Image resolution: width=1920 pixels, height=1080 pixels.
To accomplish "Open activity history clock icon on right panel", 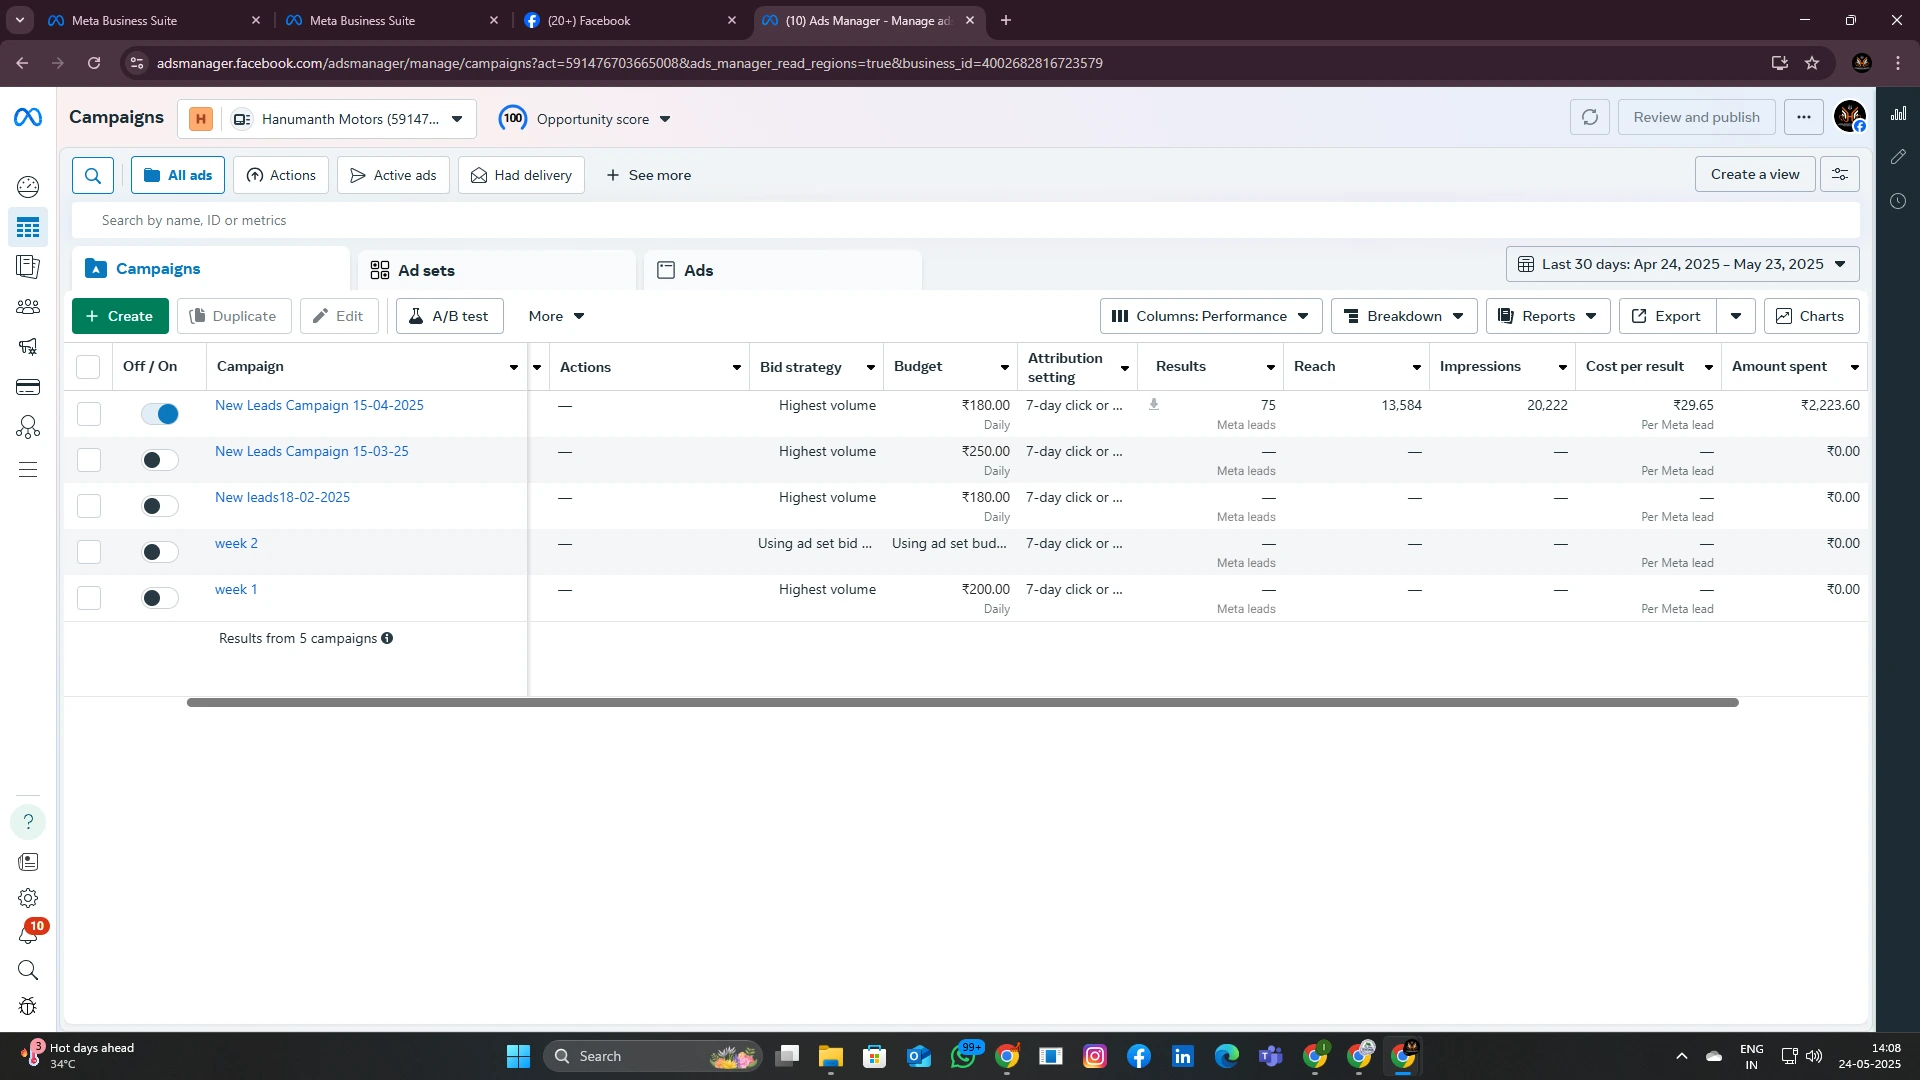I will click(1898, 201).
